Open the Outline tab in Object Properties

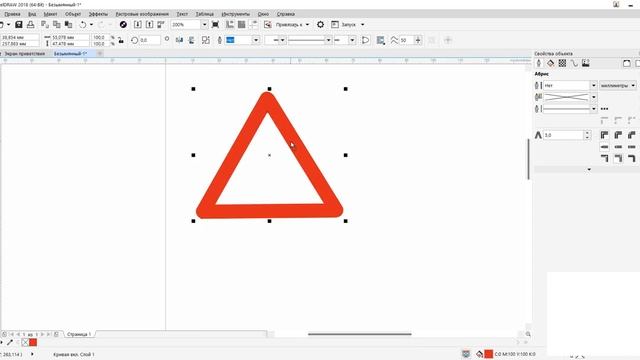[539, 63]
